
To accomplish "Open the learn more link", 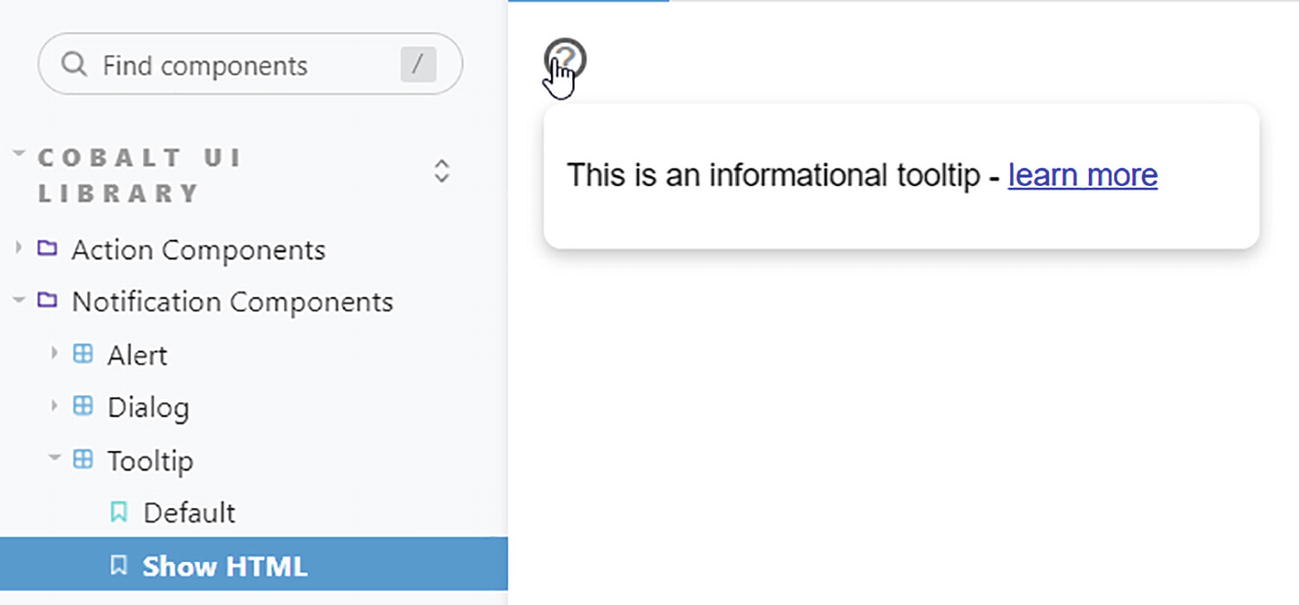I will point(1082,175).
